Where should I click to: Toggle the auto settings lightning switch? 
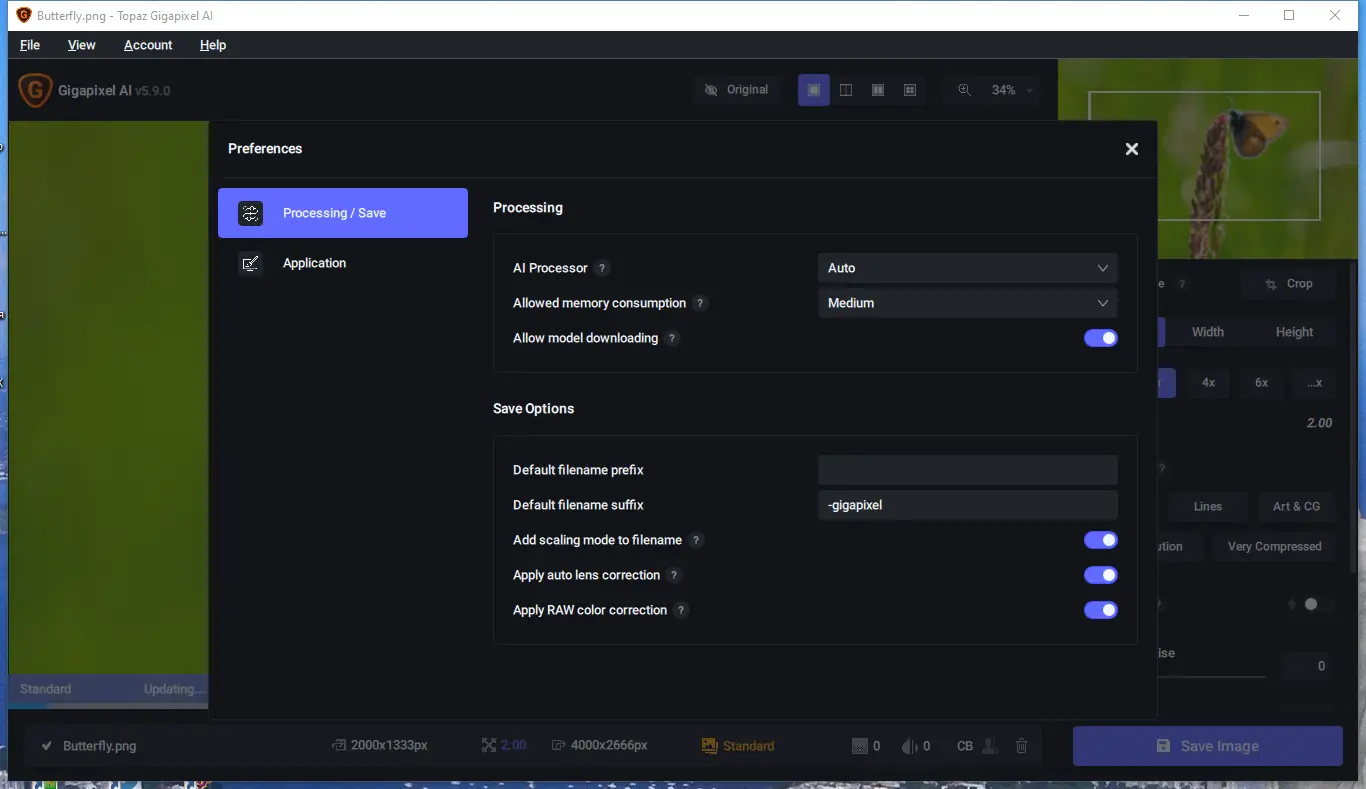click(1311, 604)
